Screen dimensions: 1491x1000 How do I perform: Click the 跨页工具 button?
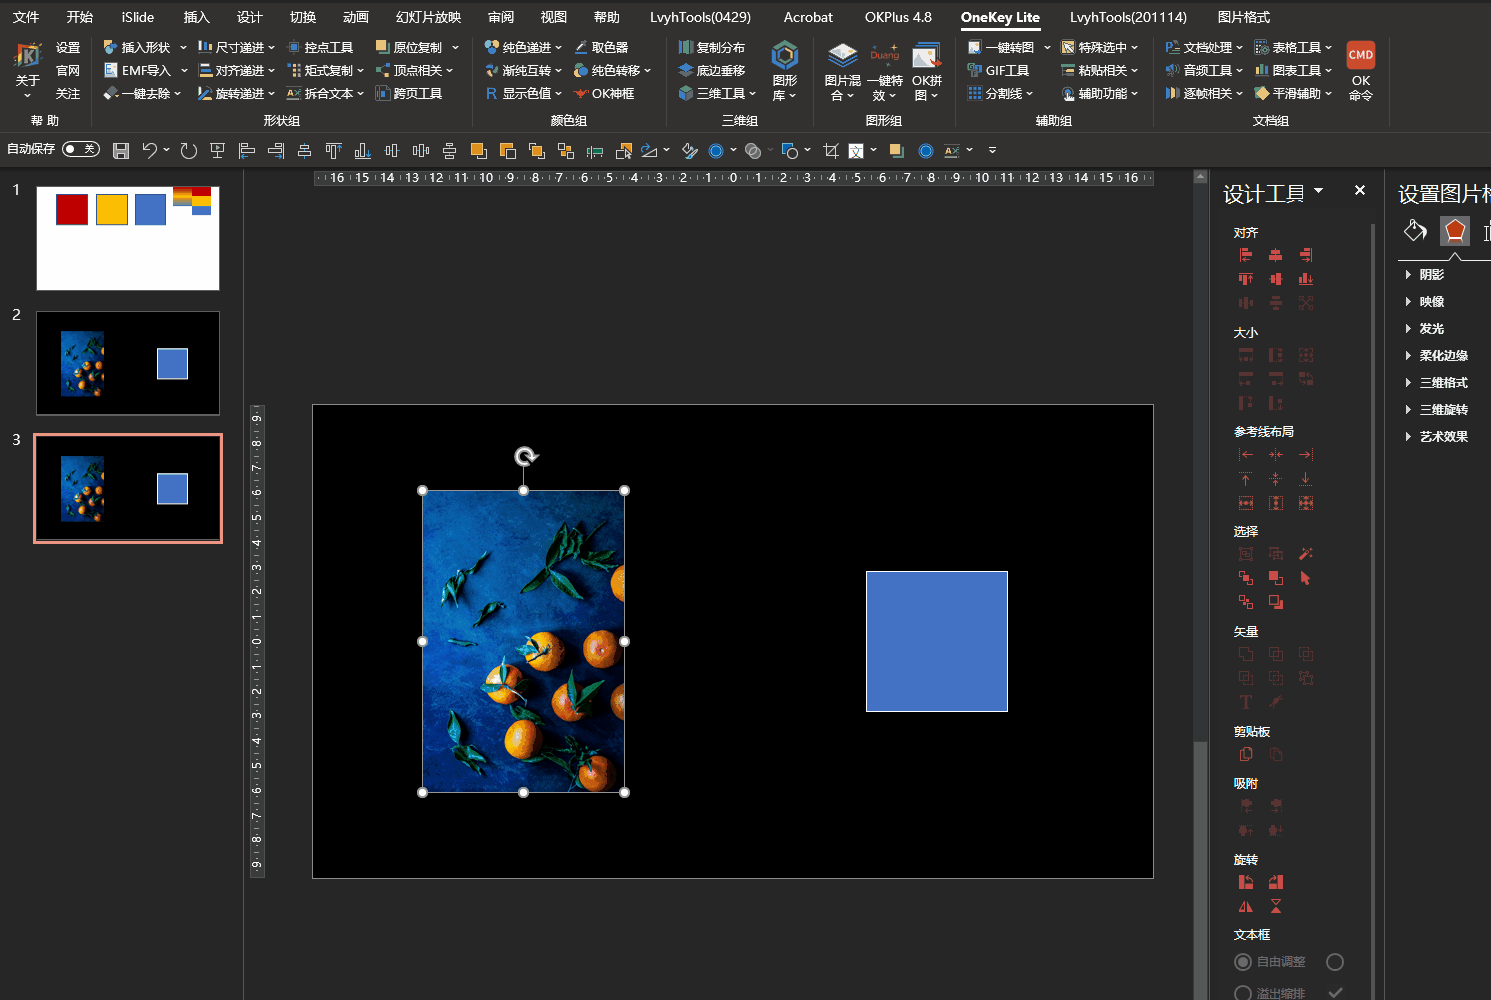click(409, 93)
